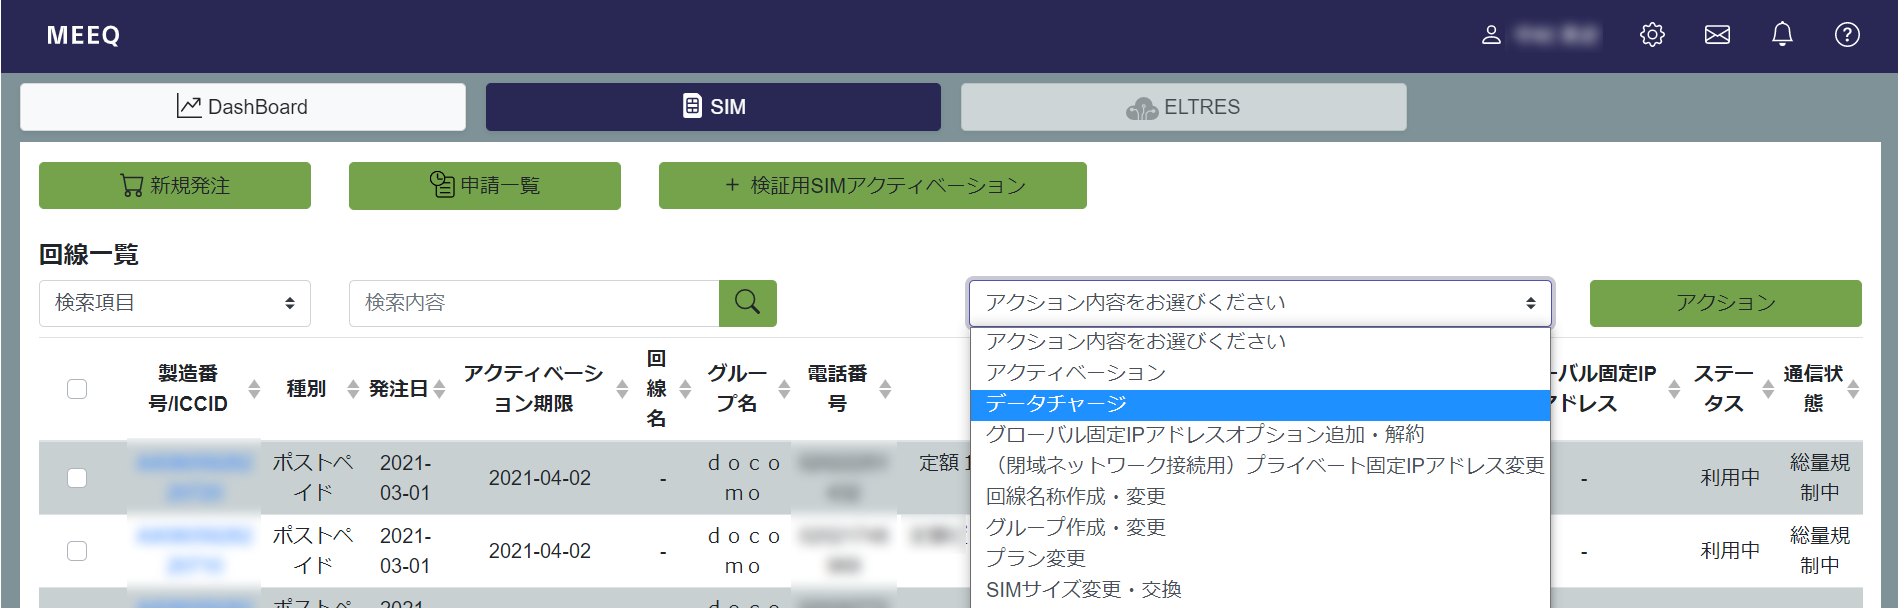Sort by 発注日 column arrows
The width and height of the screenshot is (1899, 608).
click(x=439, y=389)
